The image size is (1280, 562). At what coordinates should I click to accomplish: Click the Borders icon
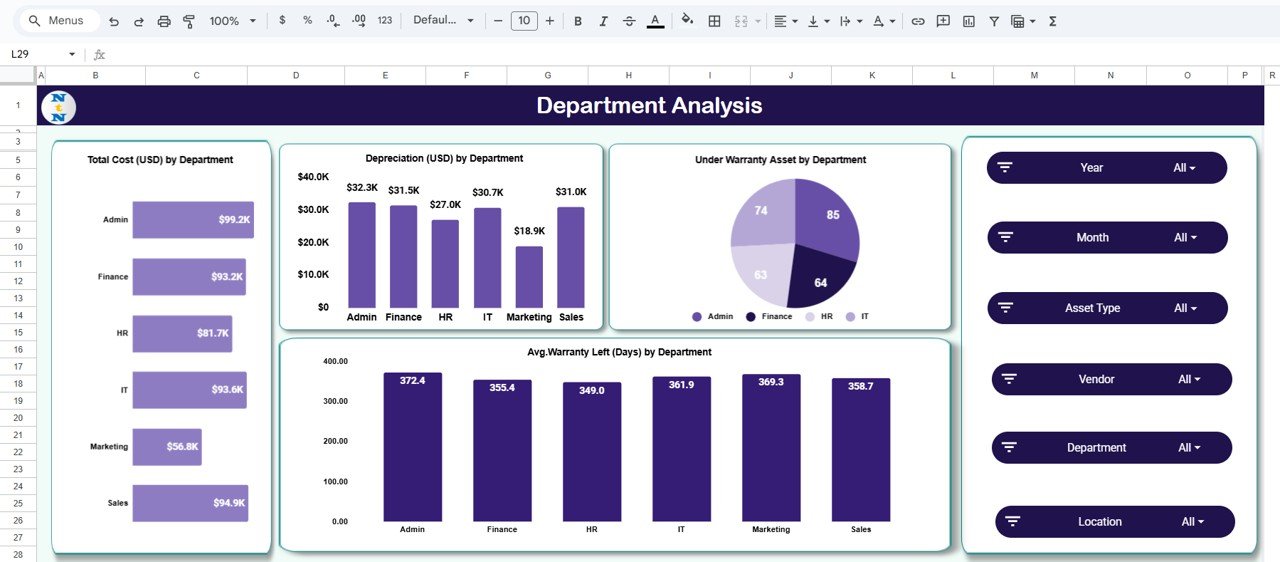[x=714, y=21]
